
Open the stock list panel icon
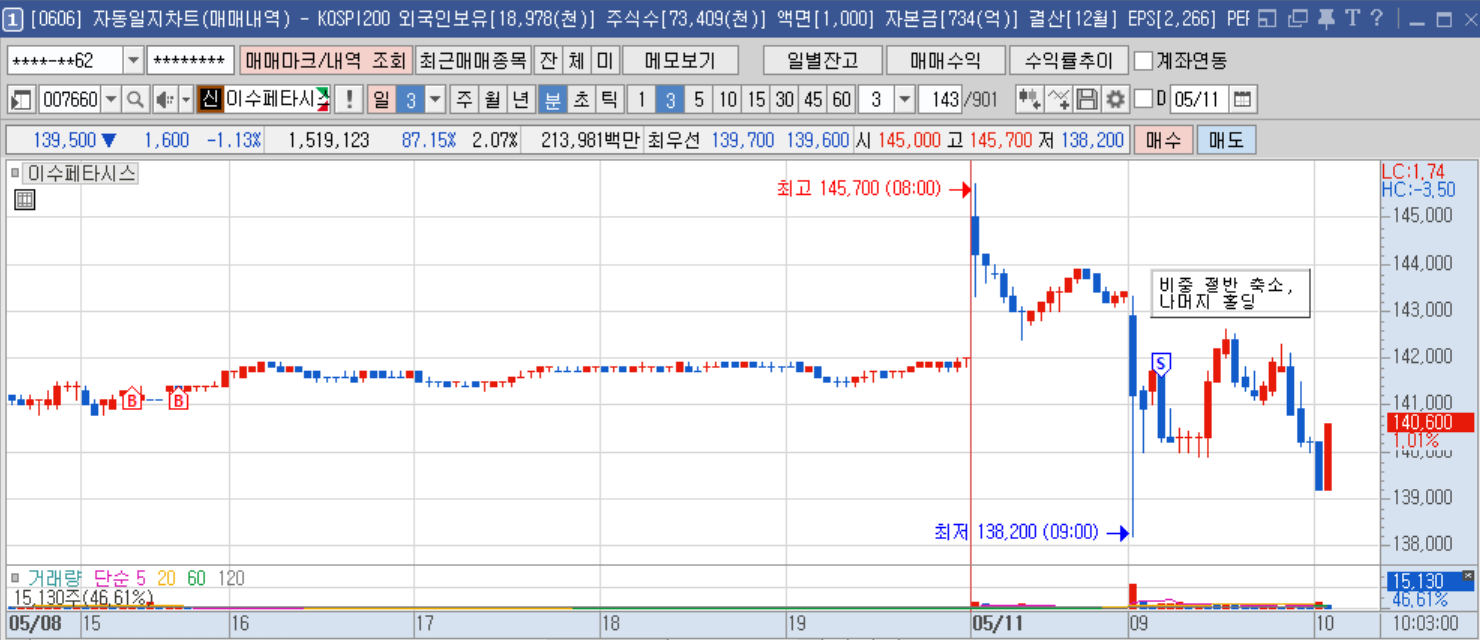[x=20, y=99]
